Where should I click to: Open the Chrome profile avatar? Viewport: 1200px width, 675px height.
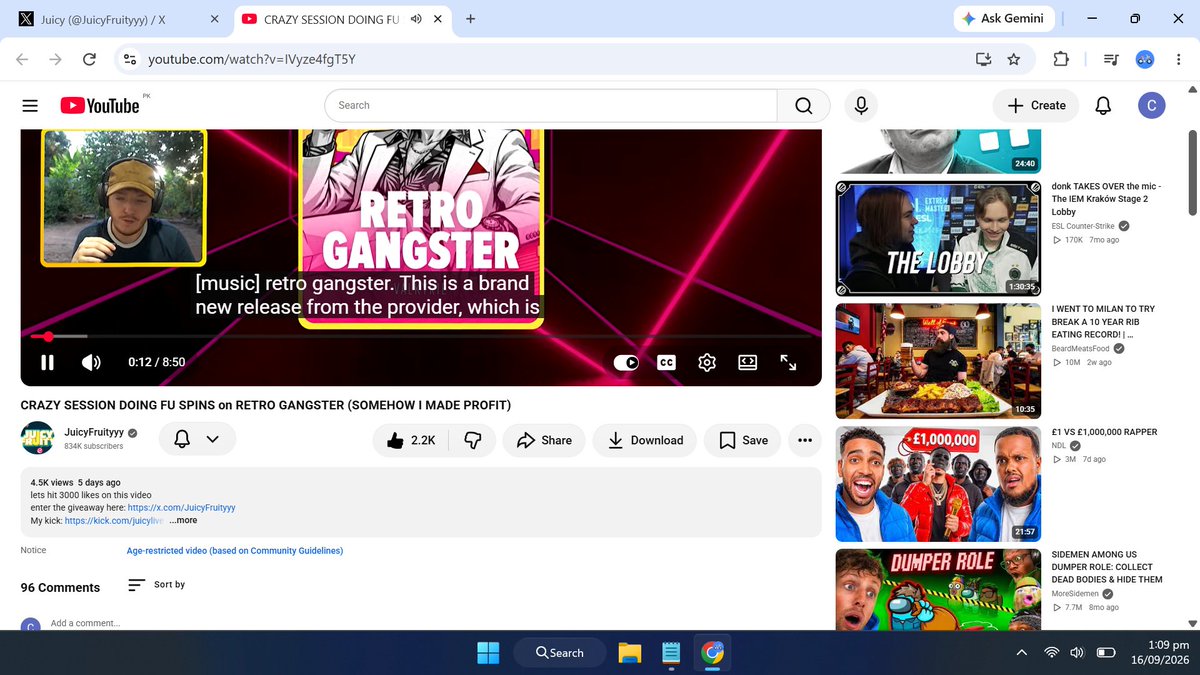[x=1146, y=60]
